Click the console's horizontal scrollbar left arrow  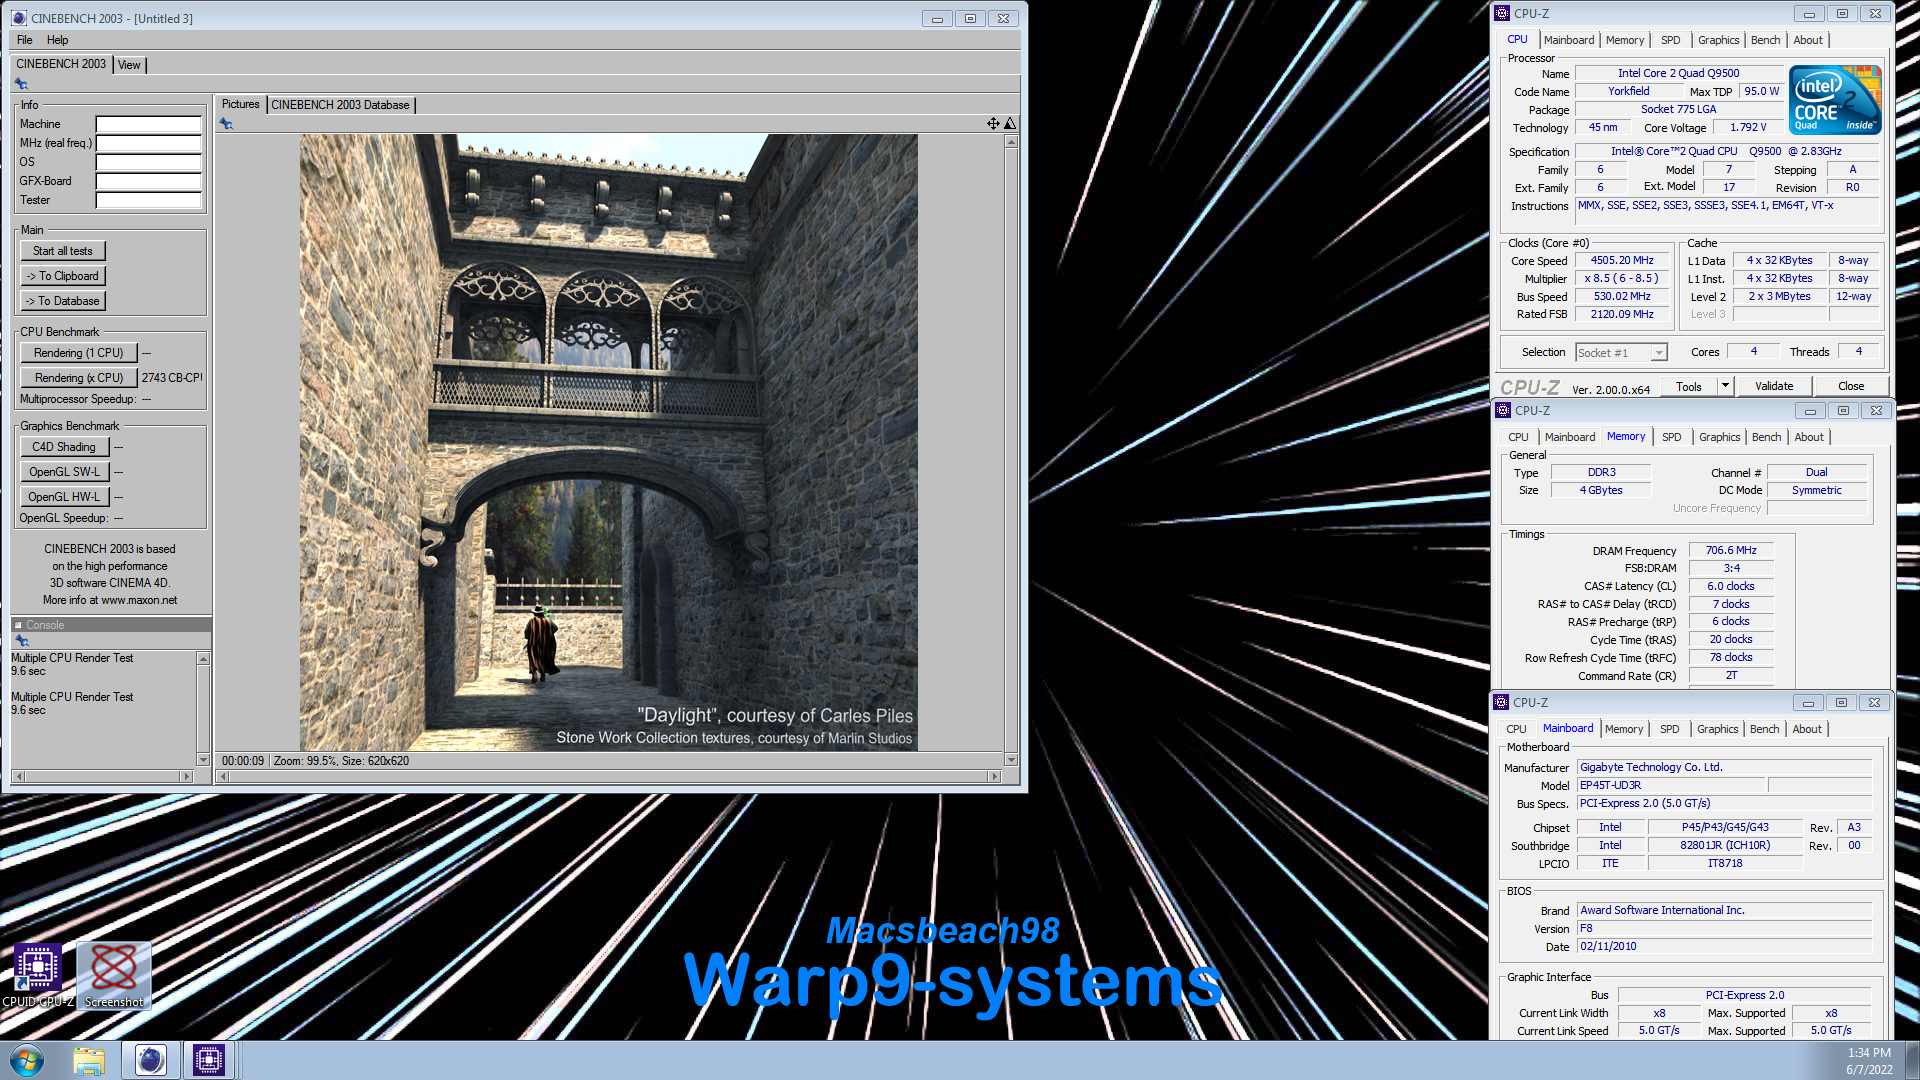click(19, 776)
